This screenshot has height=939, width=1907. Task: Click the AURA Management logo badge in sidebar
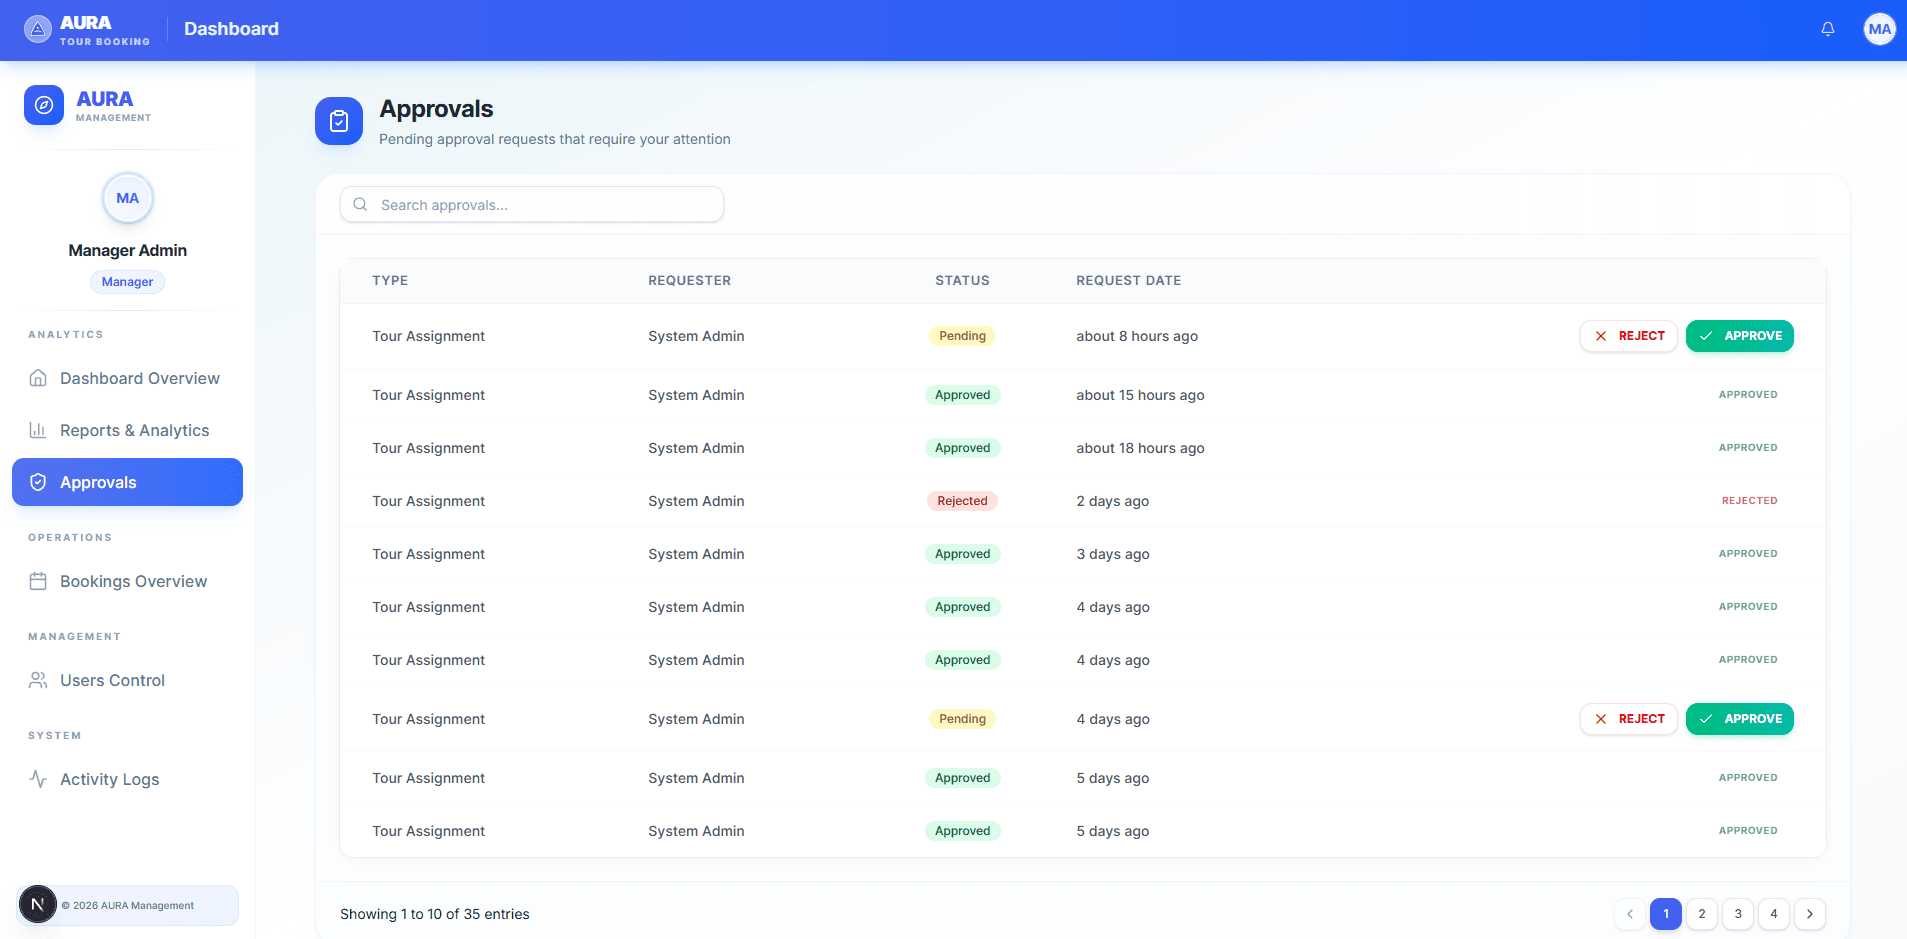(x=44, y=105)
